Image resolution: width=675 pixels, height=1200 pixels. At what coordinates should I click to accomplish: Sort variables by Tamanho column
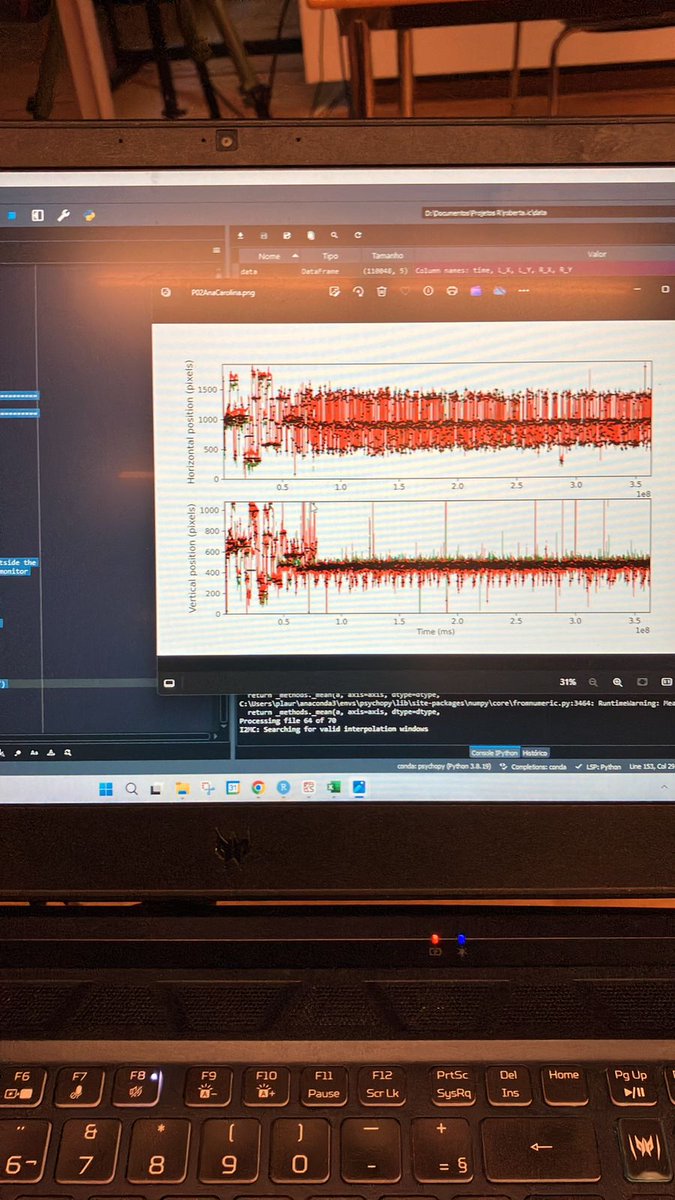click(387, 256)
